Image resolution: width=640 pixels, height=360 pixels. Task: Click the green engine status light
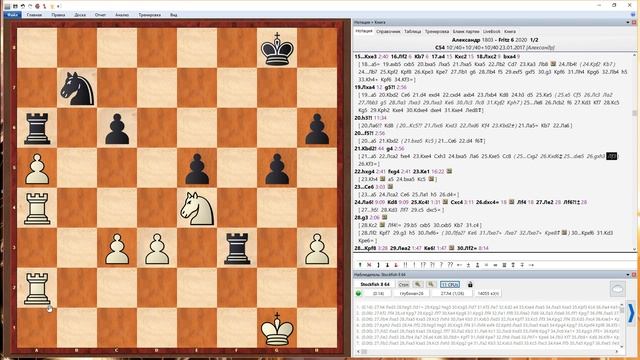tap(358, 293)
